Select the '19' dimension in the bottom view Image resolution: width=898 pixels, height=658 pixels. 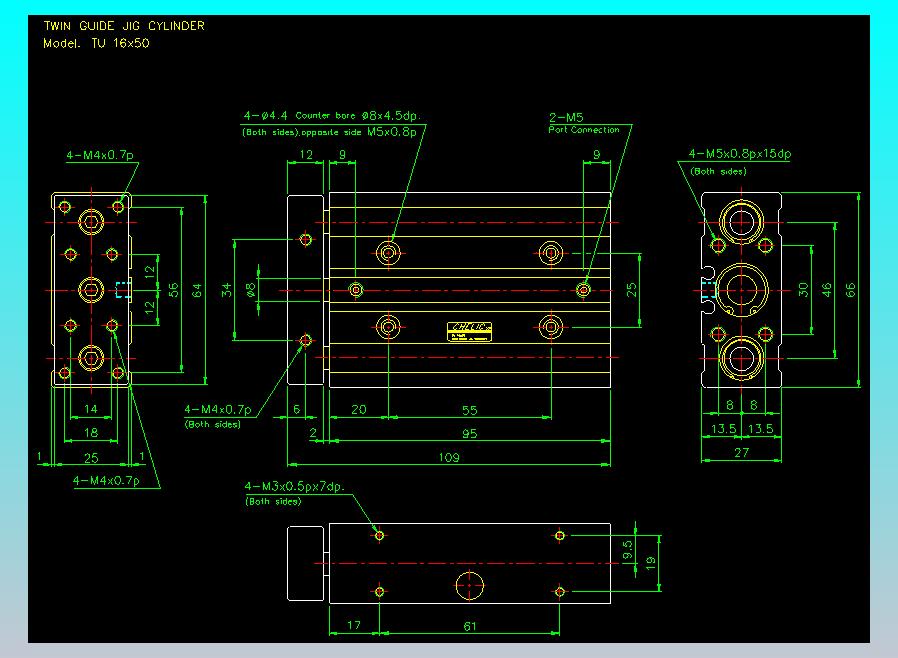(651, 563)
